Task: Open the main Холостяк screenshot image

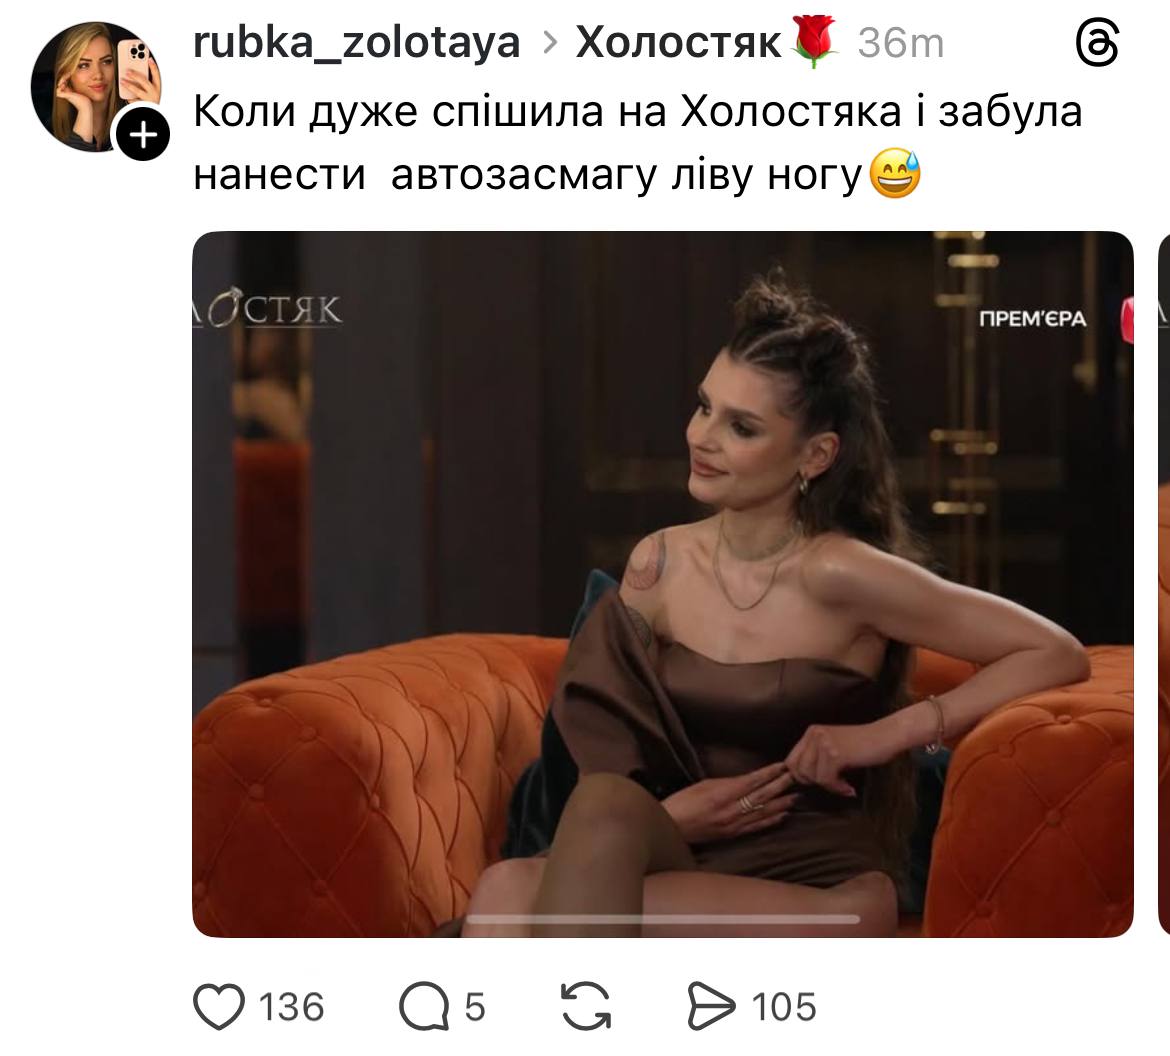Action: [x=663, y=584]
